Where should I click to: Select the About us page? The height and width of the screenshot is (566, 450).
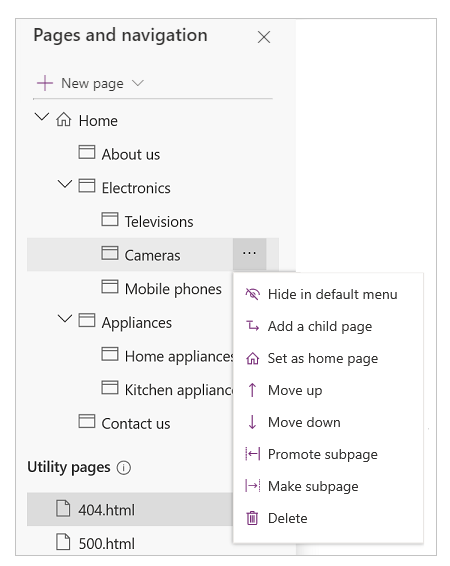131,154
